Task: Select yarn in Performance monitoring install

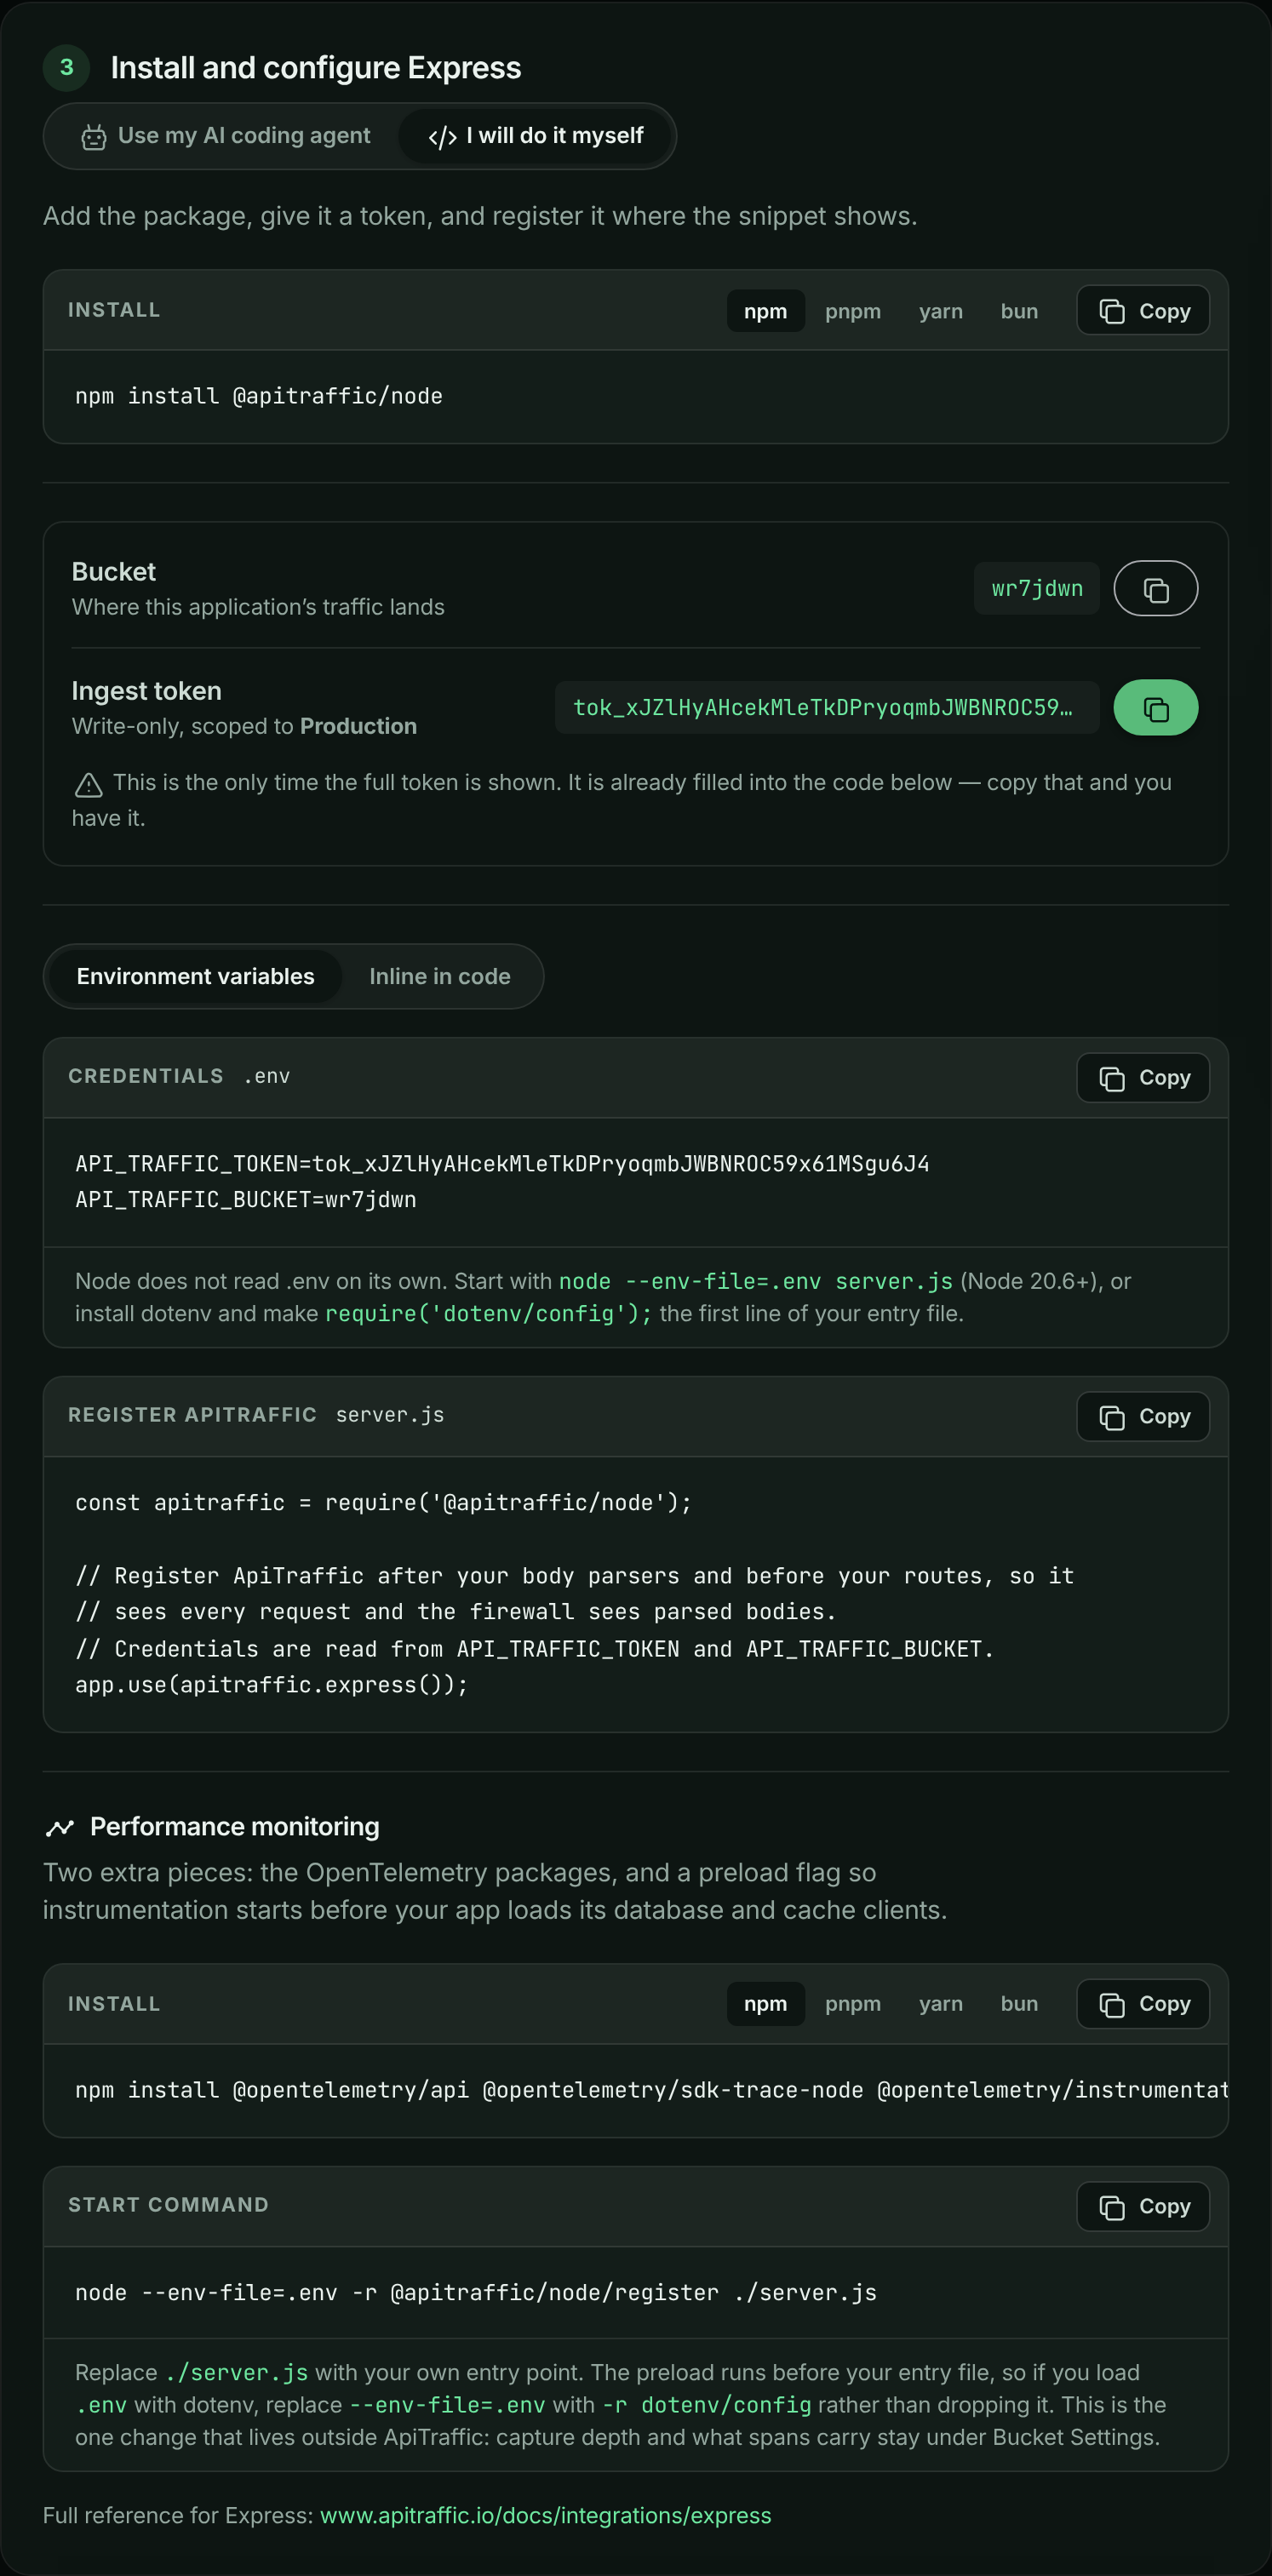Action: coord(941,2004)
